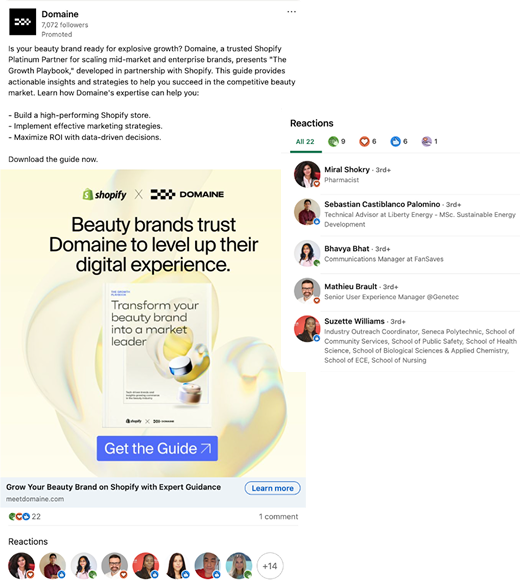Open the 1 comment link
Screen dimensions: 520x583
tap(278, 516)
